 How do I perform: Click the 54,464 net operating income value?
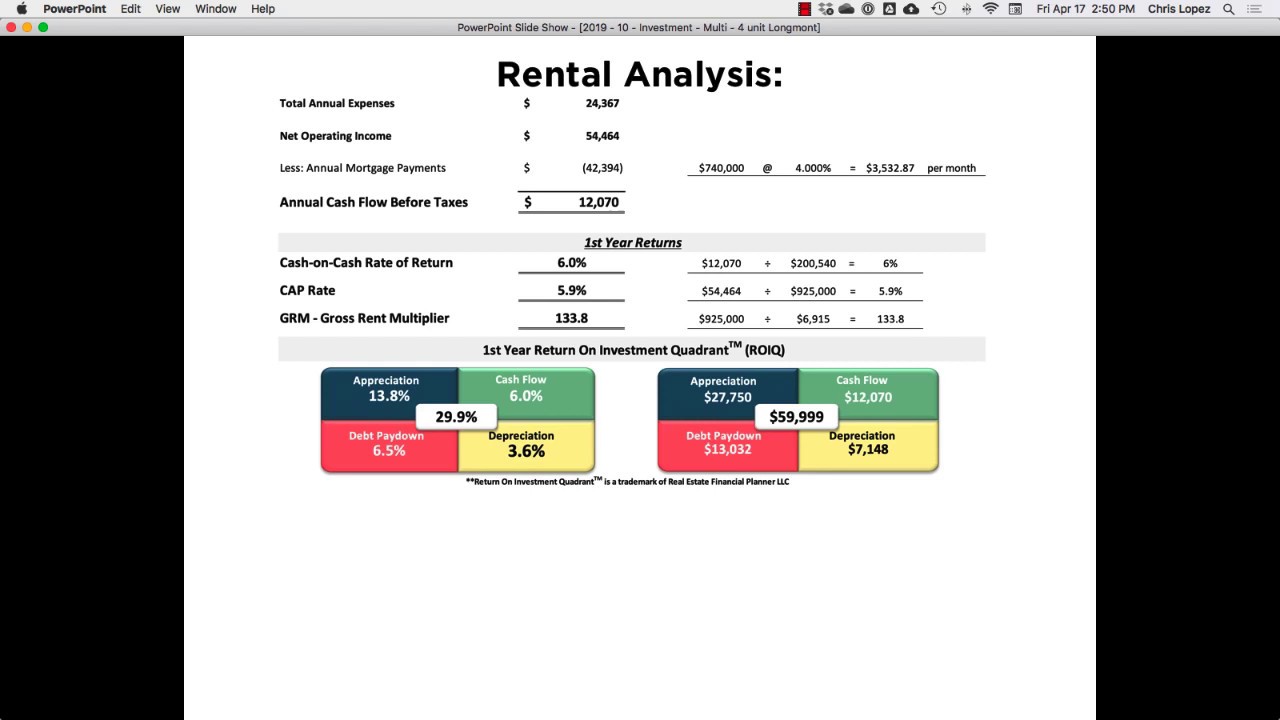[602, 136]
